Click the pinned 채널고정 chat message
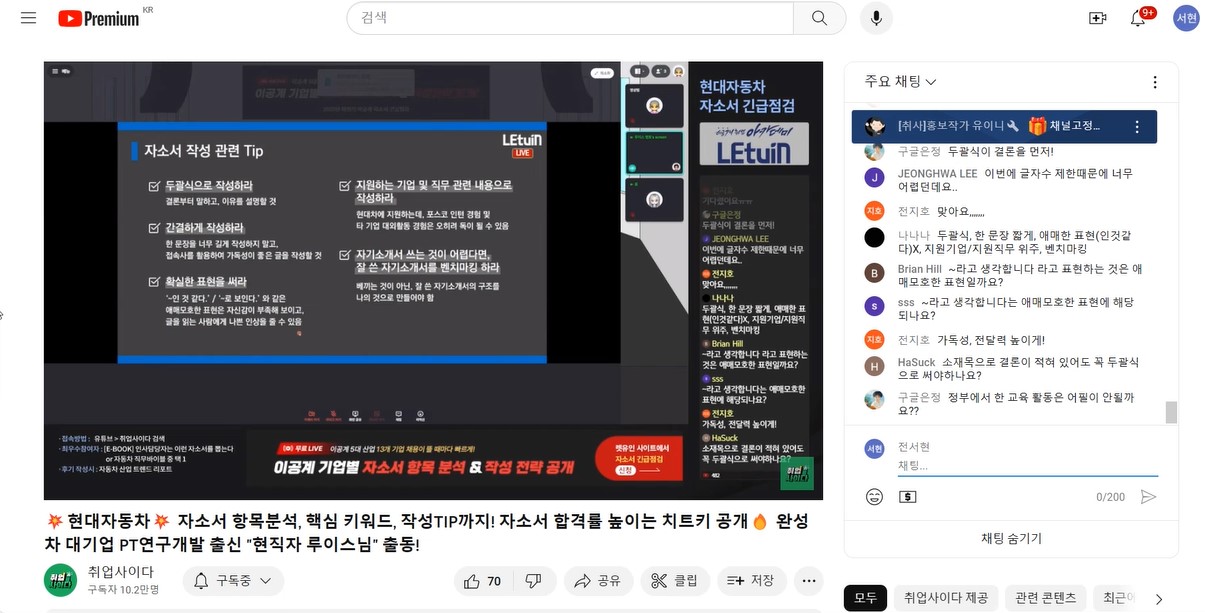This screenshot has height=613, width=1205. point(1004,127)
